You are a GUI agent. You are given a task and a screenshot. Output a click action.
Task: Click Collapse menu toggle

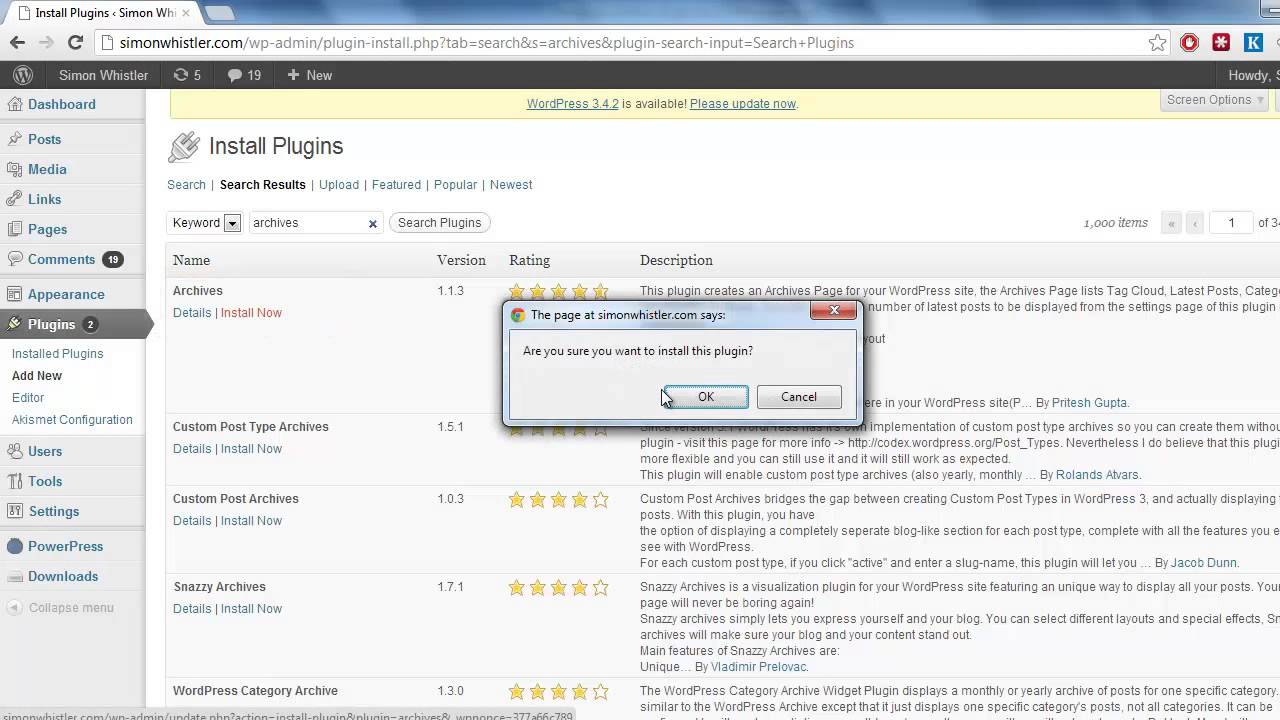point(60,607)
